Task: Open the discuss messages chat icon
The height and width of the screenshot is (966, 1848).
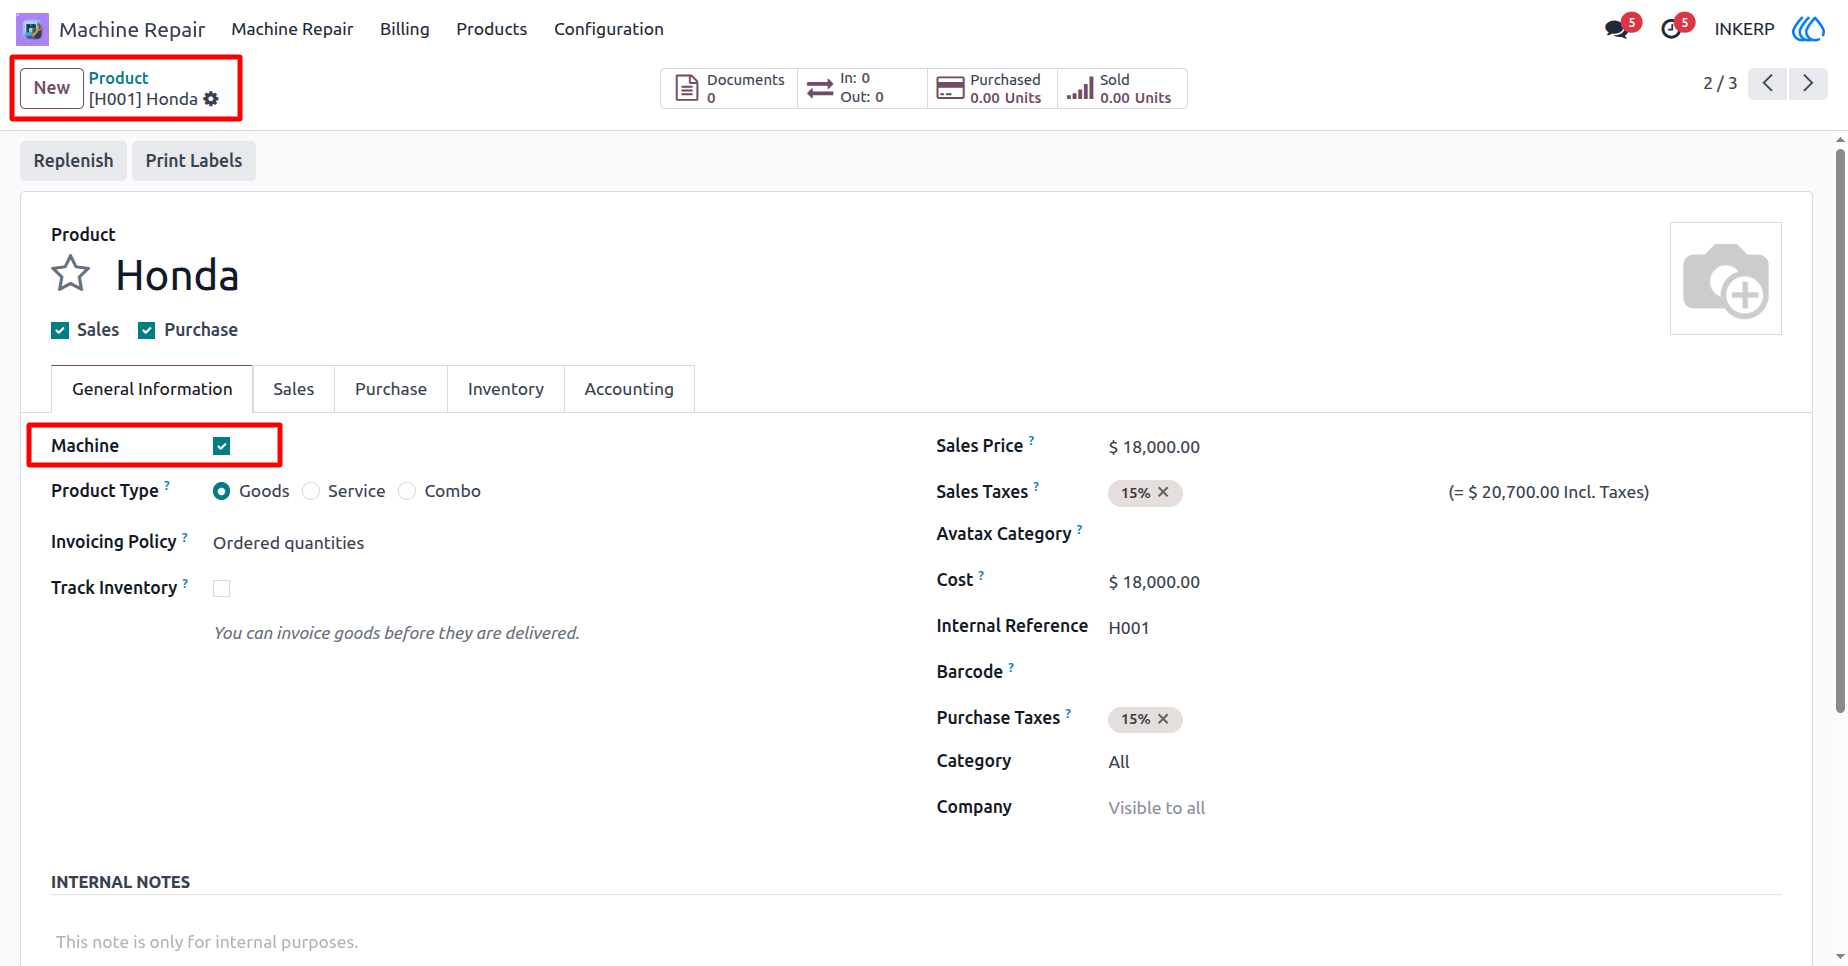Action: [x=1616, y=29]
